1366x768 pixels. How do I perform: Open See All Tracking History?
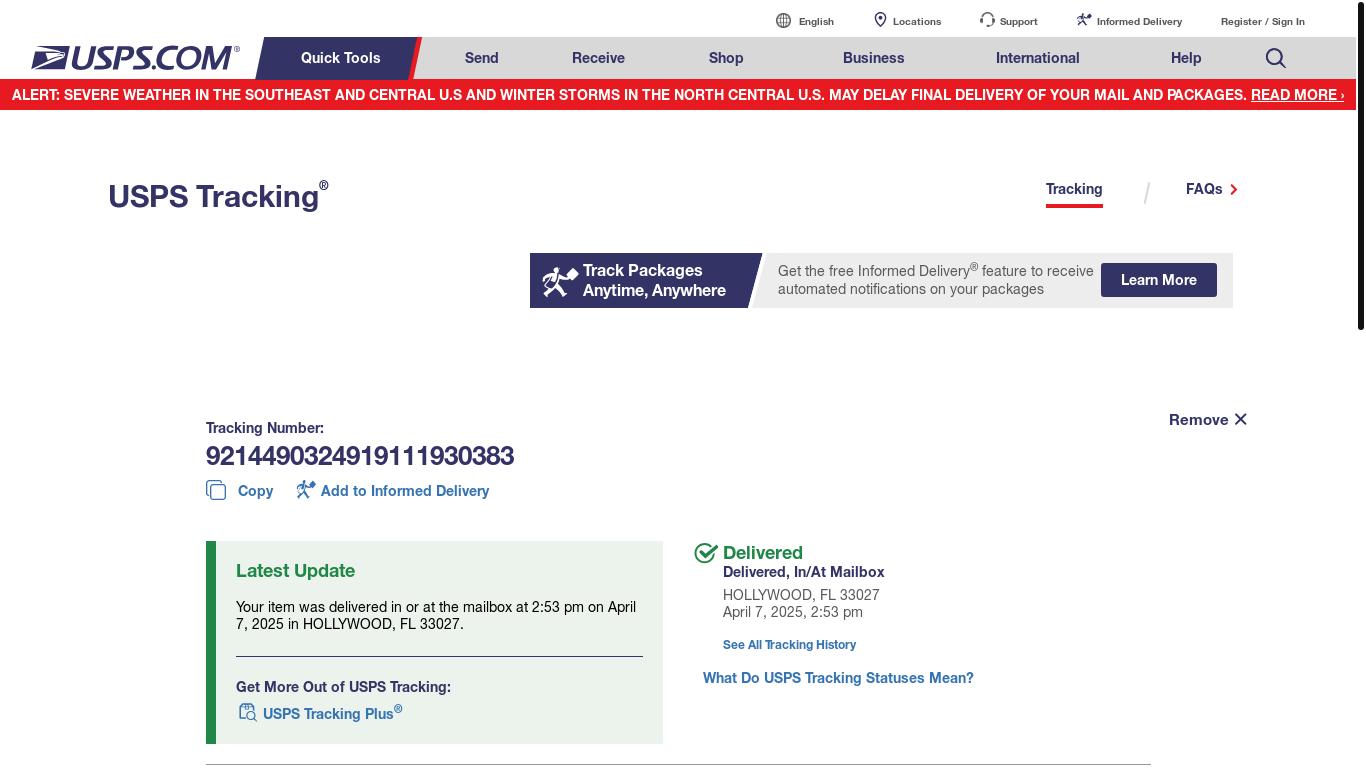tap(789, 645)
